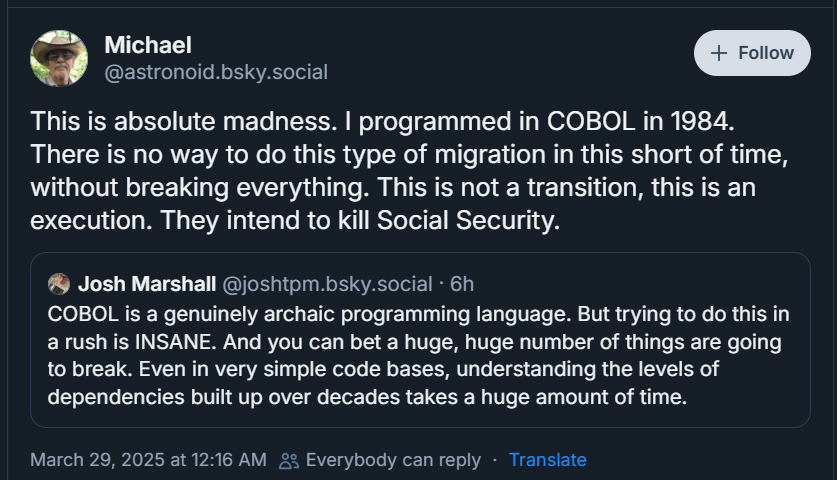Open the March 29, 2025 post timestamp
The height and width of the screenshot is (480, 837).
click(x=148, y=460)
